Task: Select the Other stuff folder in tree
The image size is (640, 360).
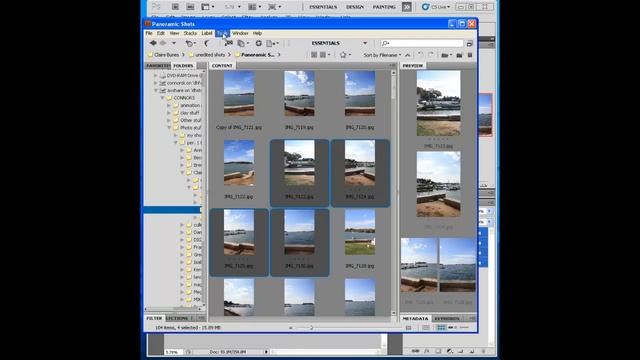Action: 187,120
